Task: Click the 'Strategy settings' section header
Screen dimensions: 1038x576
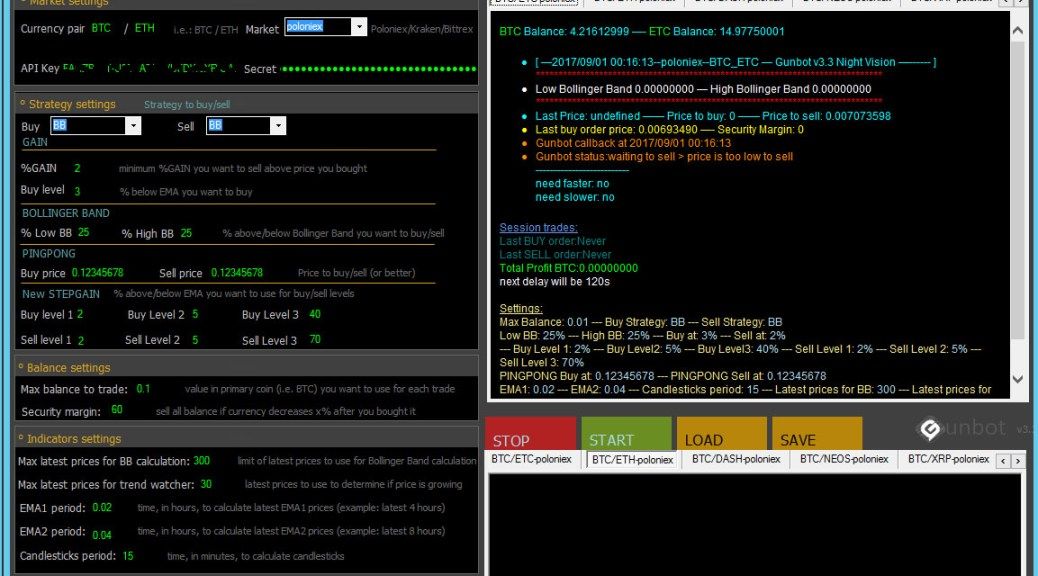Action: (72, 104)
